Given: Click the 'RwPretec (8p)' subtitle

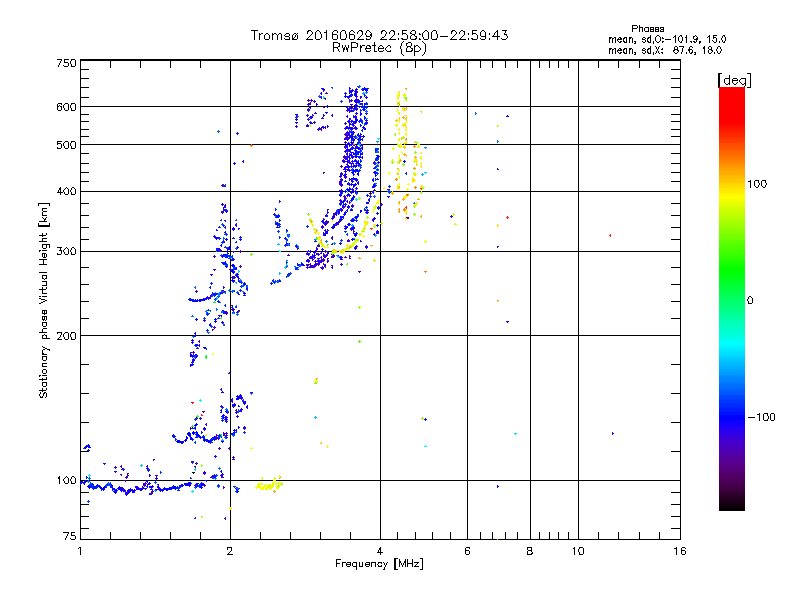Looking at the screenshot, I should tap(379, 48).
